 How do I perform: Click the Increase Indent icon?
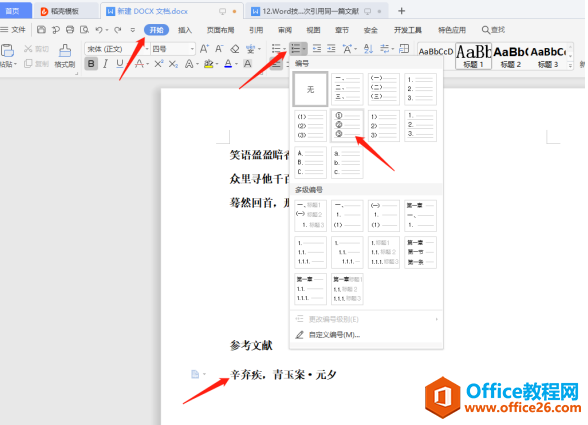tap(332, 48)
